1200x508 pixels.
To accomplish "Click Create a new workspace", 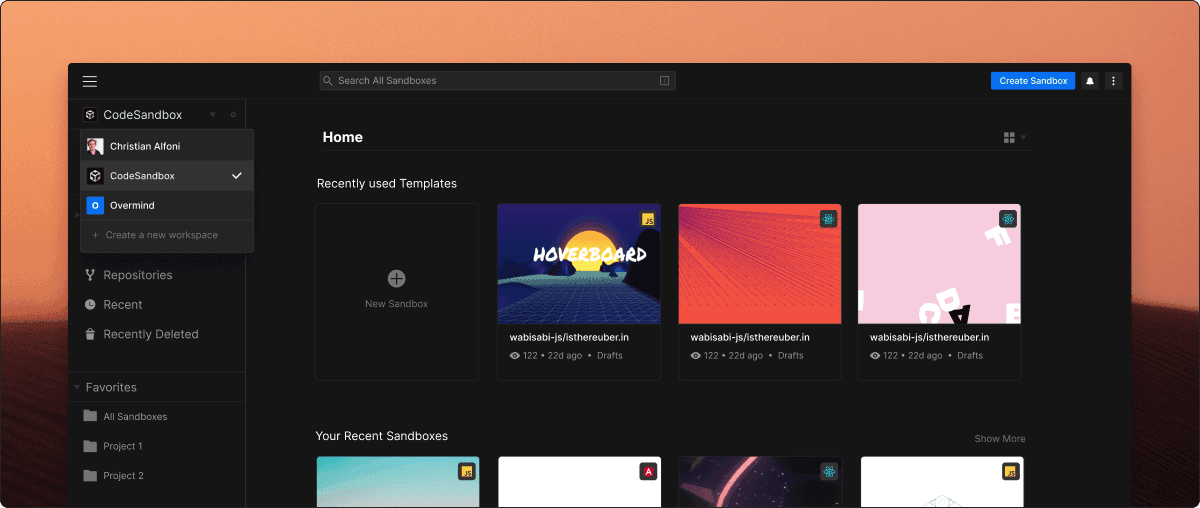I will [x=160, y=235].
